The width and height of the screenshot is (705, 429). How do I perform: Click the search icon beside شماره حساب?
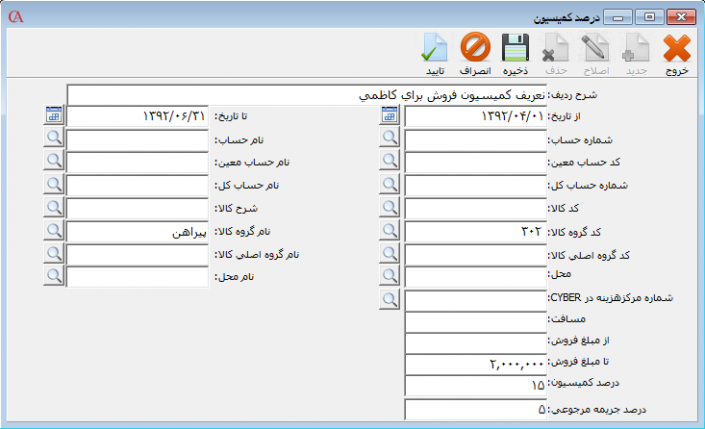[x=391, y=140]
